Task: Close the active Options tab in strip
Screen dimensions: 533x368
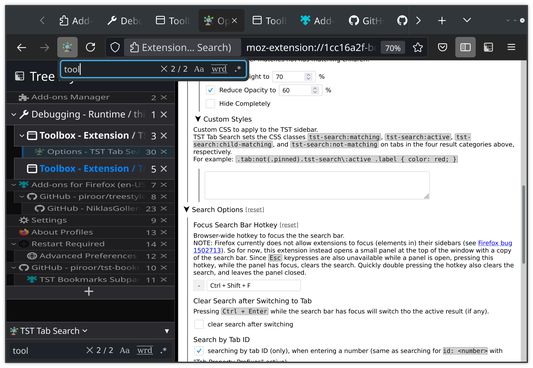Action: tap(235, 21)
